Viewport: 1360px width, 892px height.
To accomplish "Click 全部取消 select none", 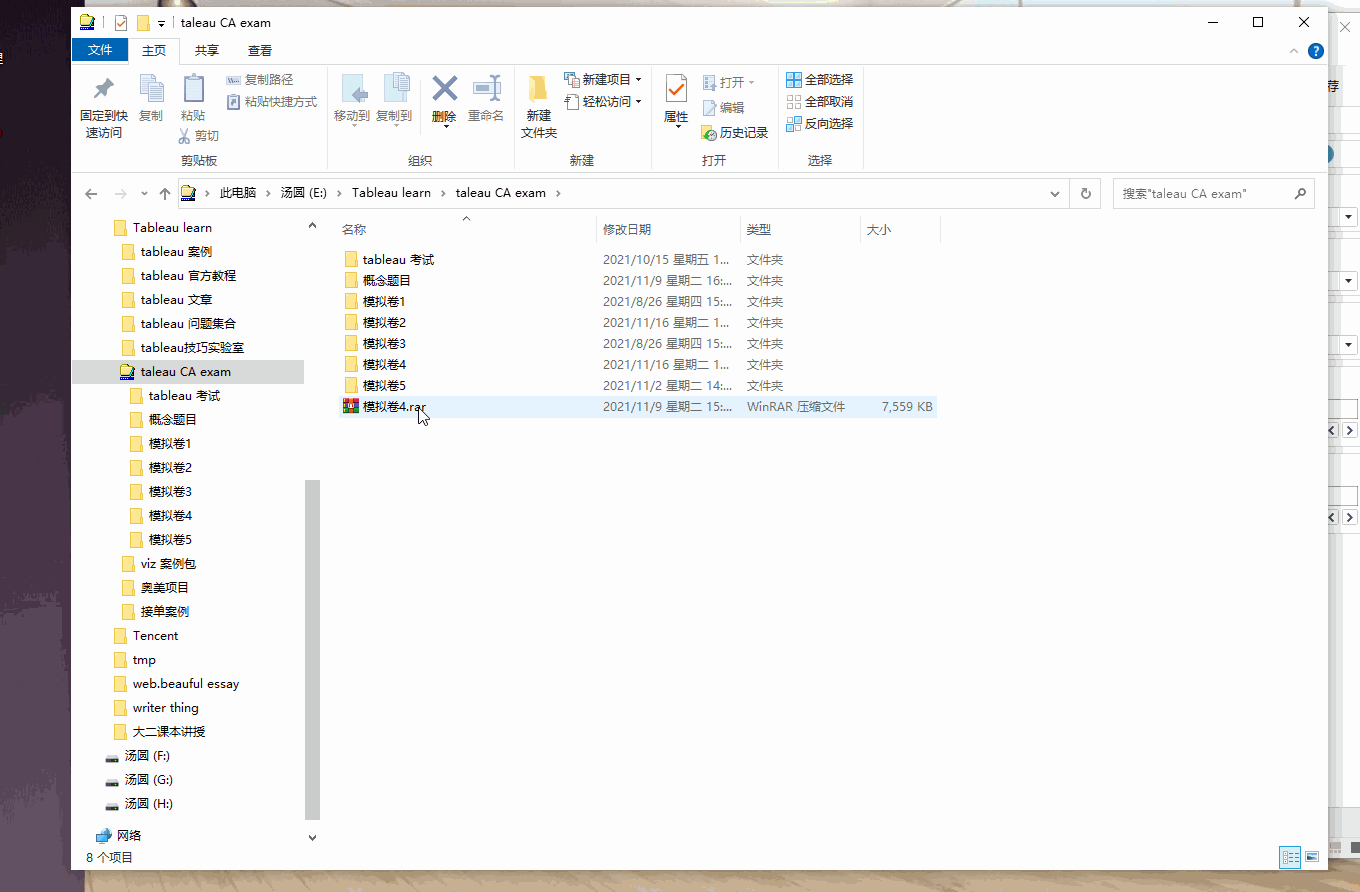I will 819,102.
